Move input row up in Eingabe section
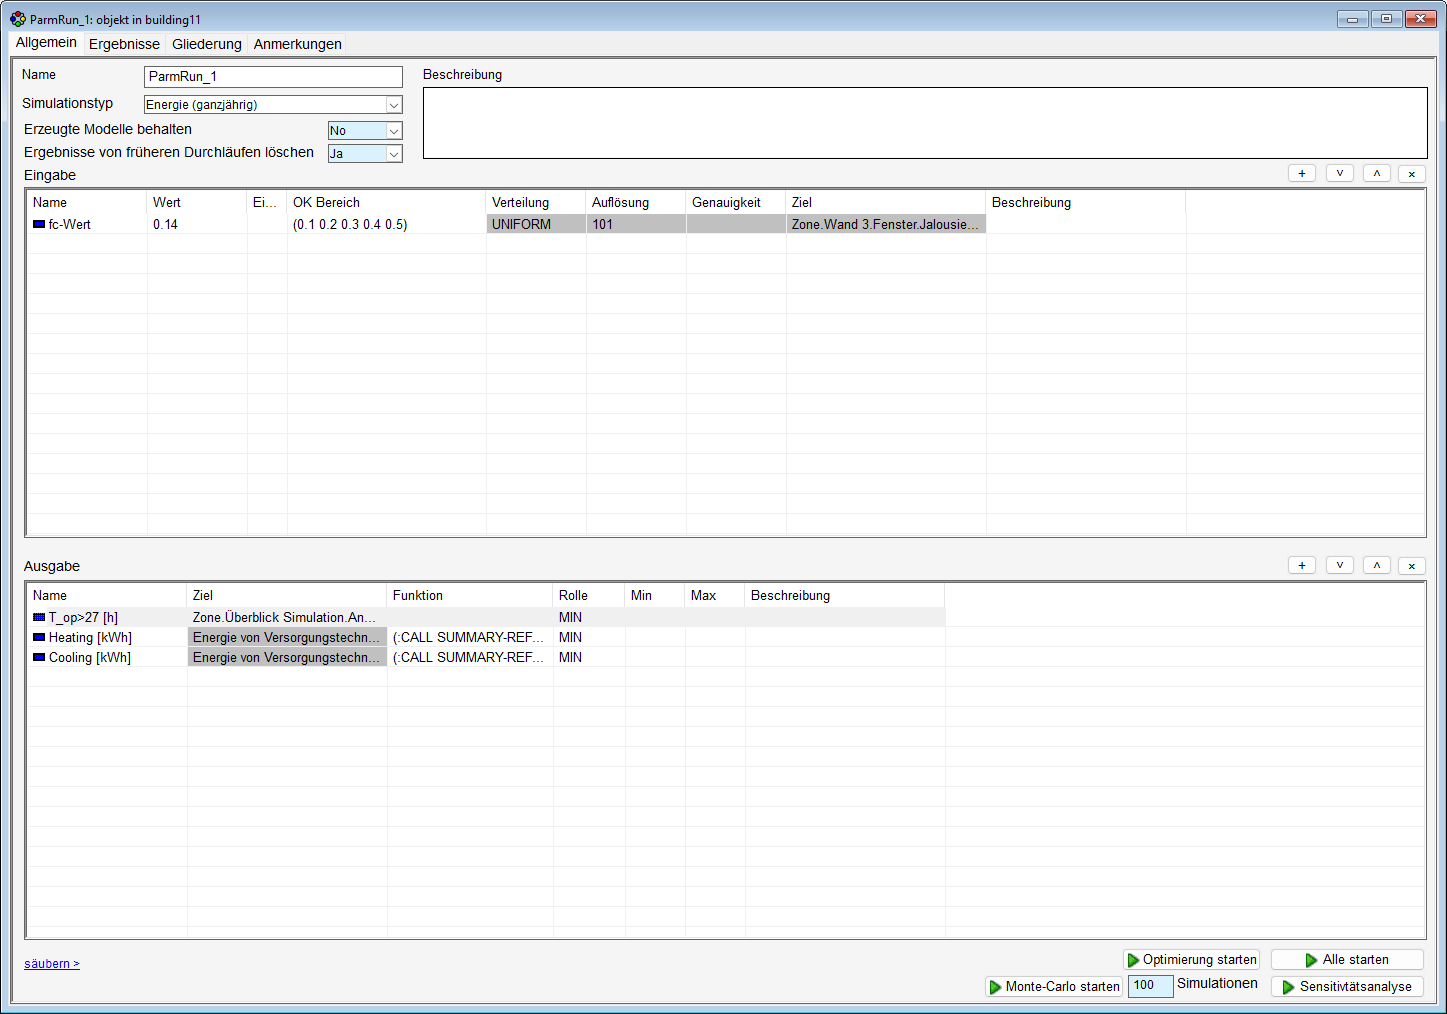The image size is (1447, 1014). 1376,174
